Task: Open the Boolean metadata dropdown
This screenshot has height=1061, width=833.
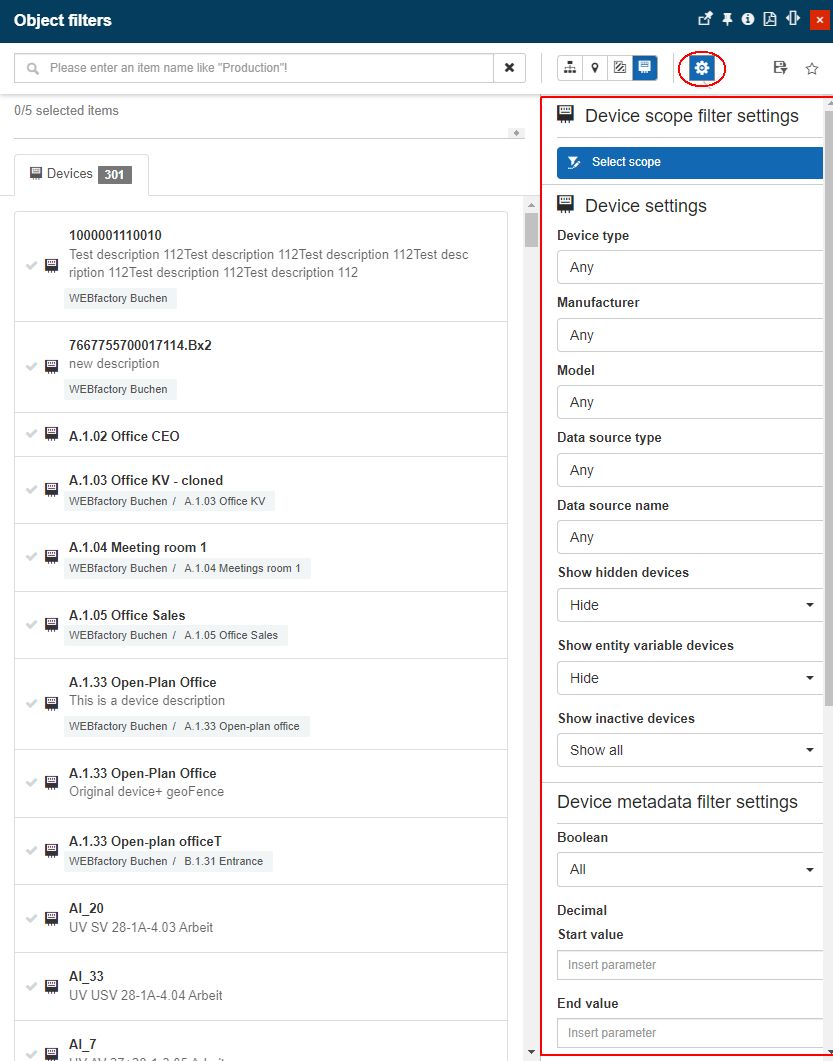Action: (x=689, y=869)
